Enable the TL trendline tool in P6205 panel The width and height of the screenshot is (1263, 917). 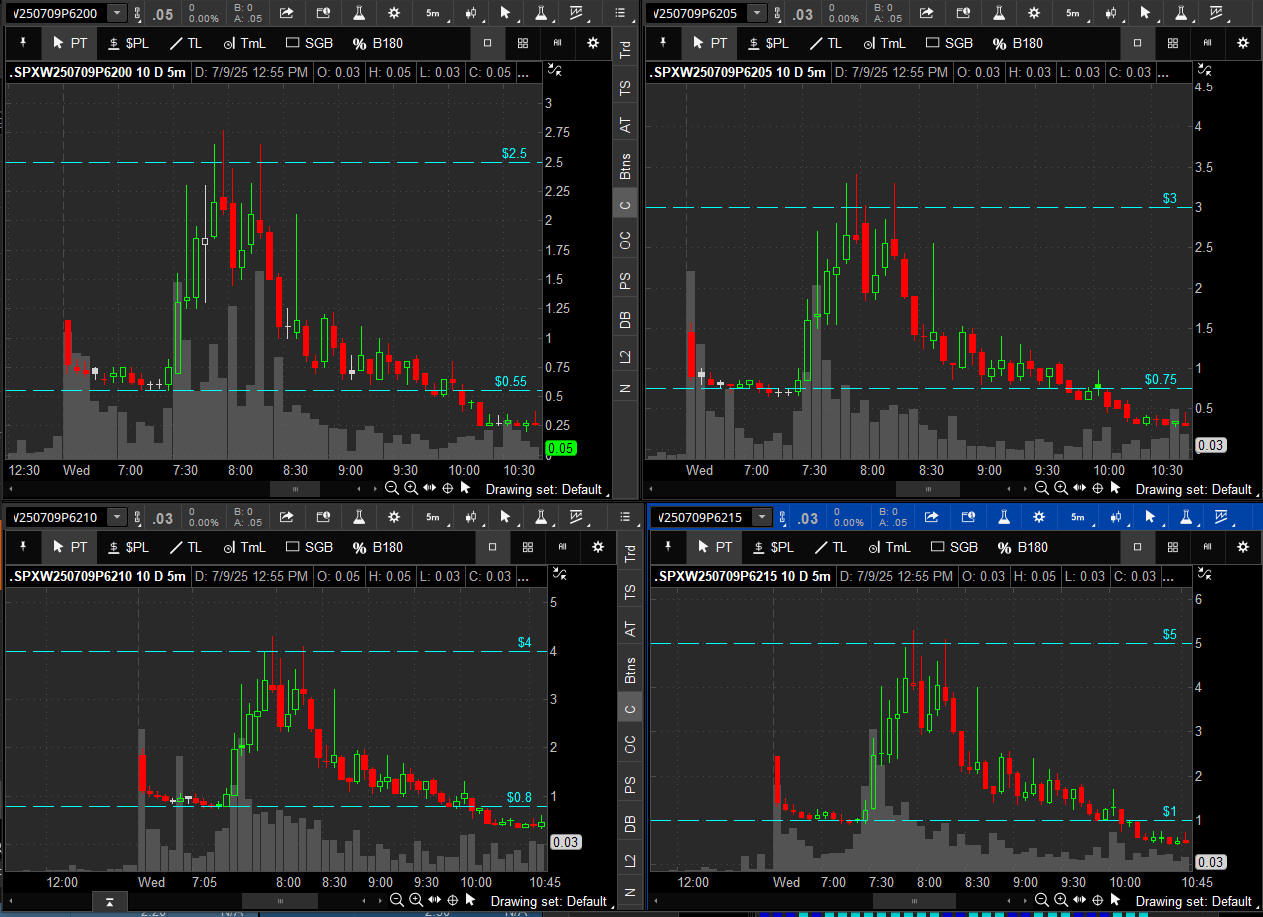828,43
